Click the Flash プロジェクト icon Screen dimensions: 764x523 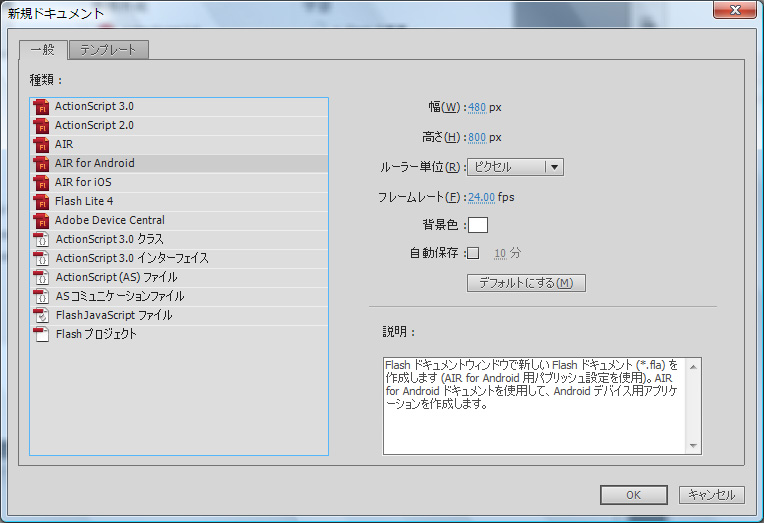pyautogui.click(x=41, y=334)
